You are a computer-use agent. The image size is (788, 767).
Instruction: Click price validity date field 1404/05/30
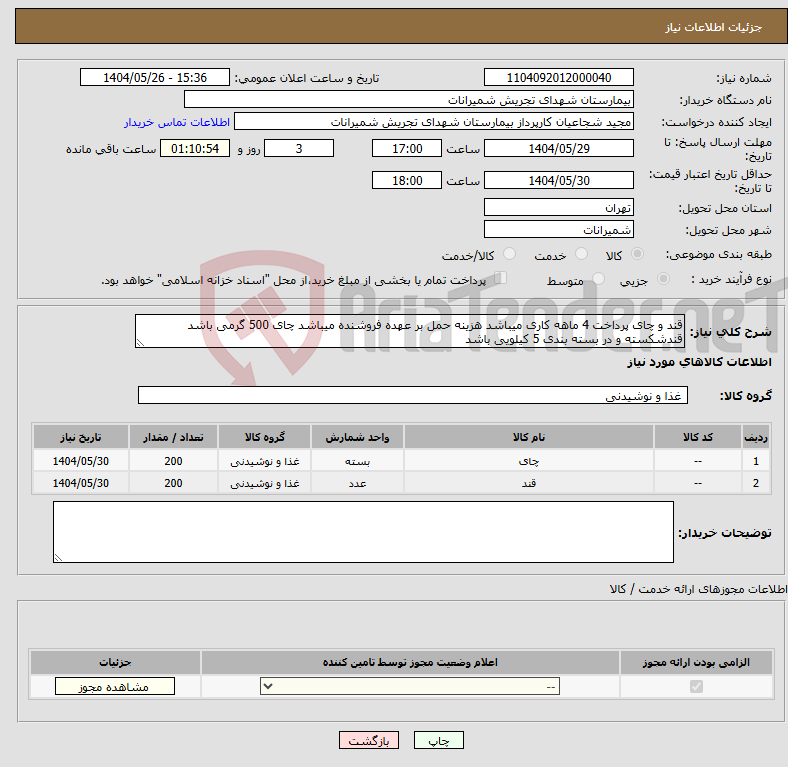point(558,180)
